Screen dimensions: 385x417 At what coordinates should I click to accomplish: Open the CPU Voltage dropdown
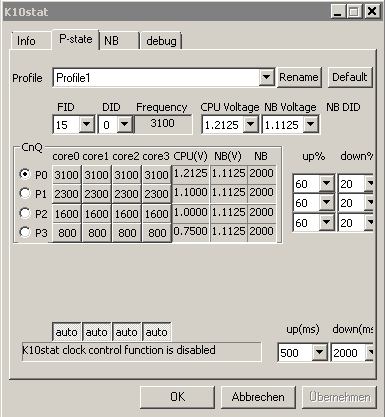[x=250, y=125]
